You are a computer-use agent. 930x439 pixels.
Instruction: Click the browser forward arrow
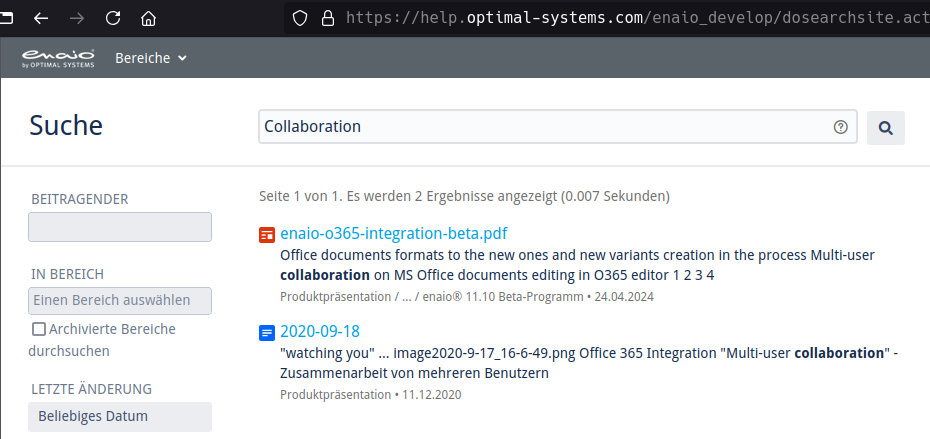click(x=77, y=18)
